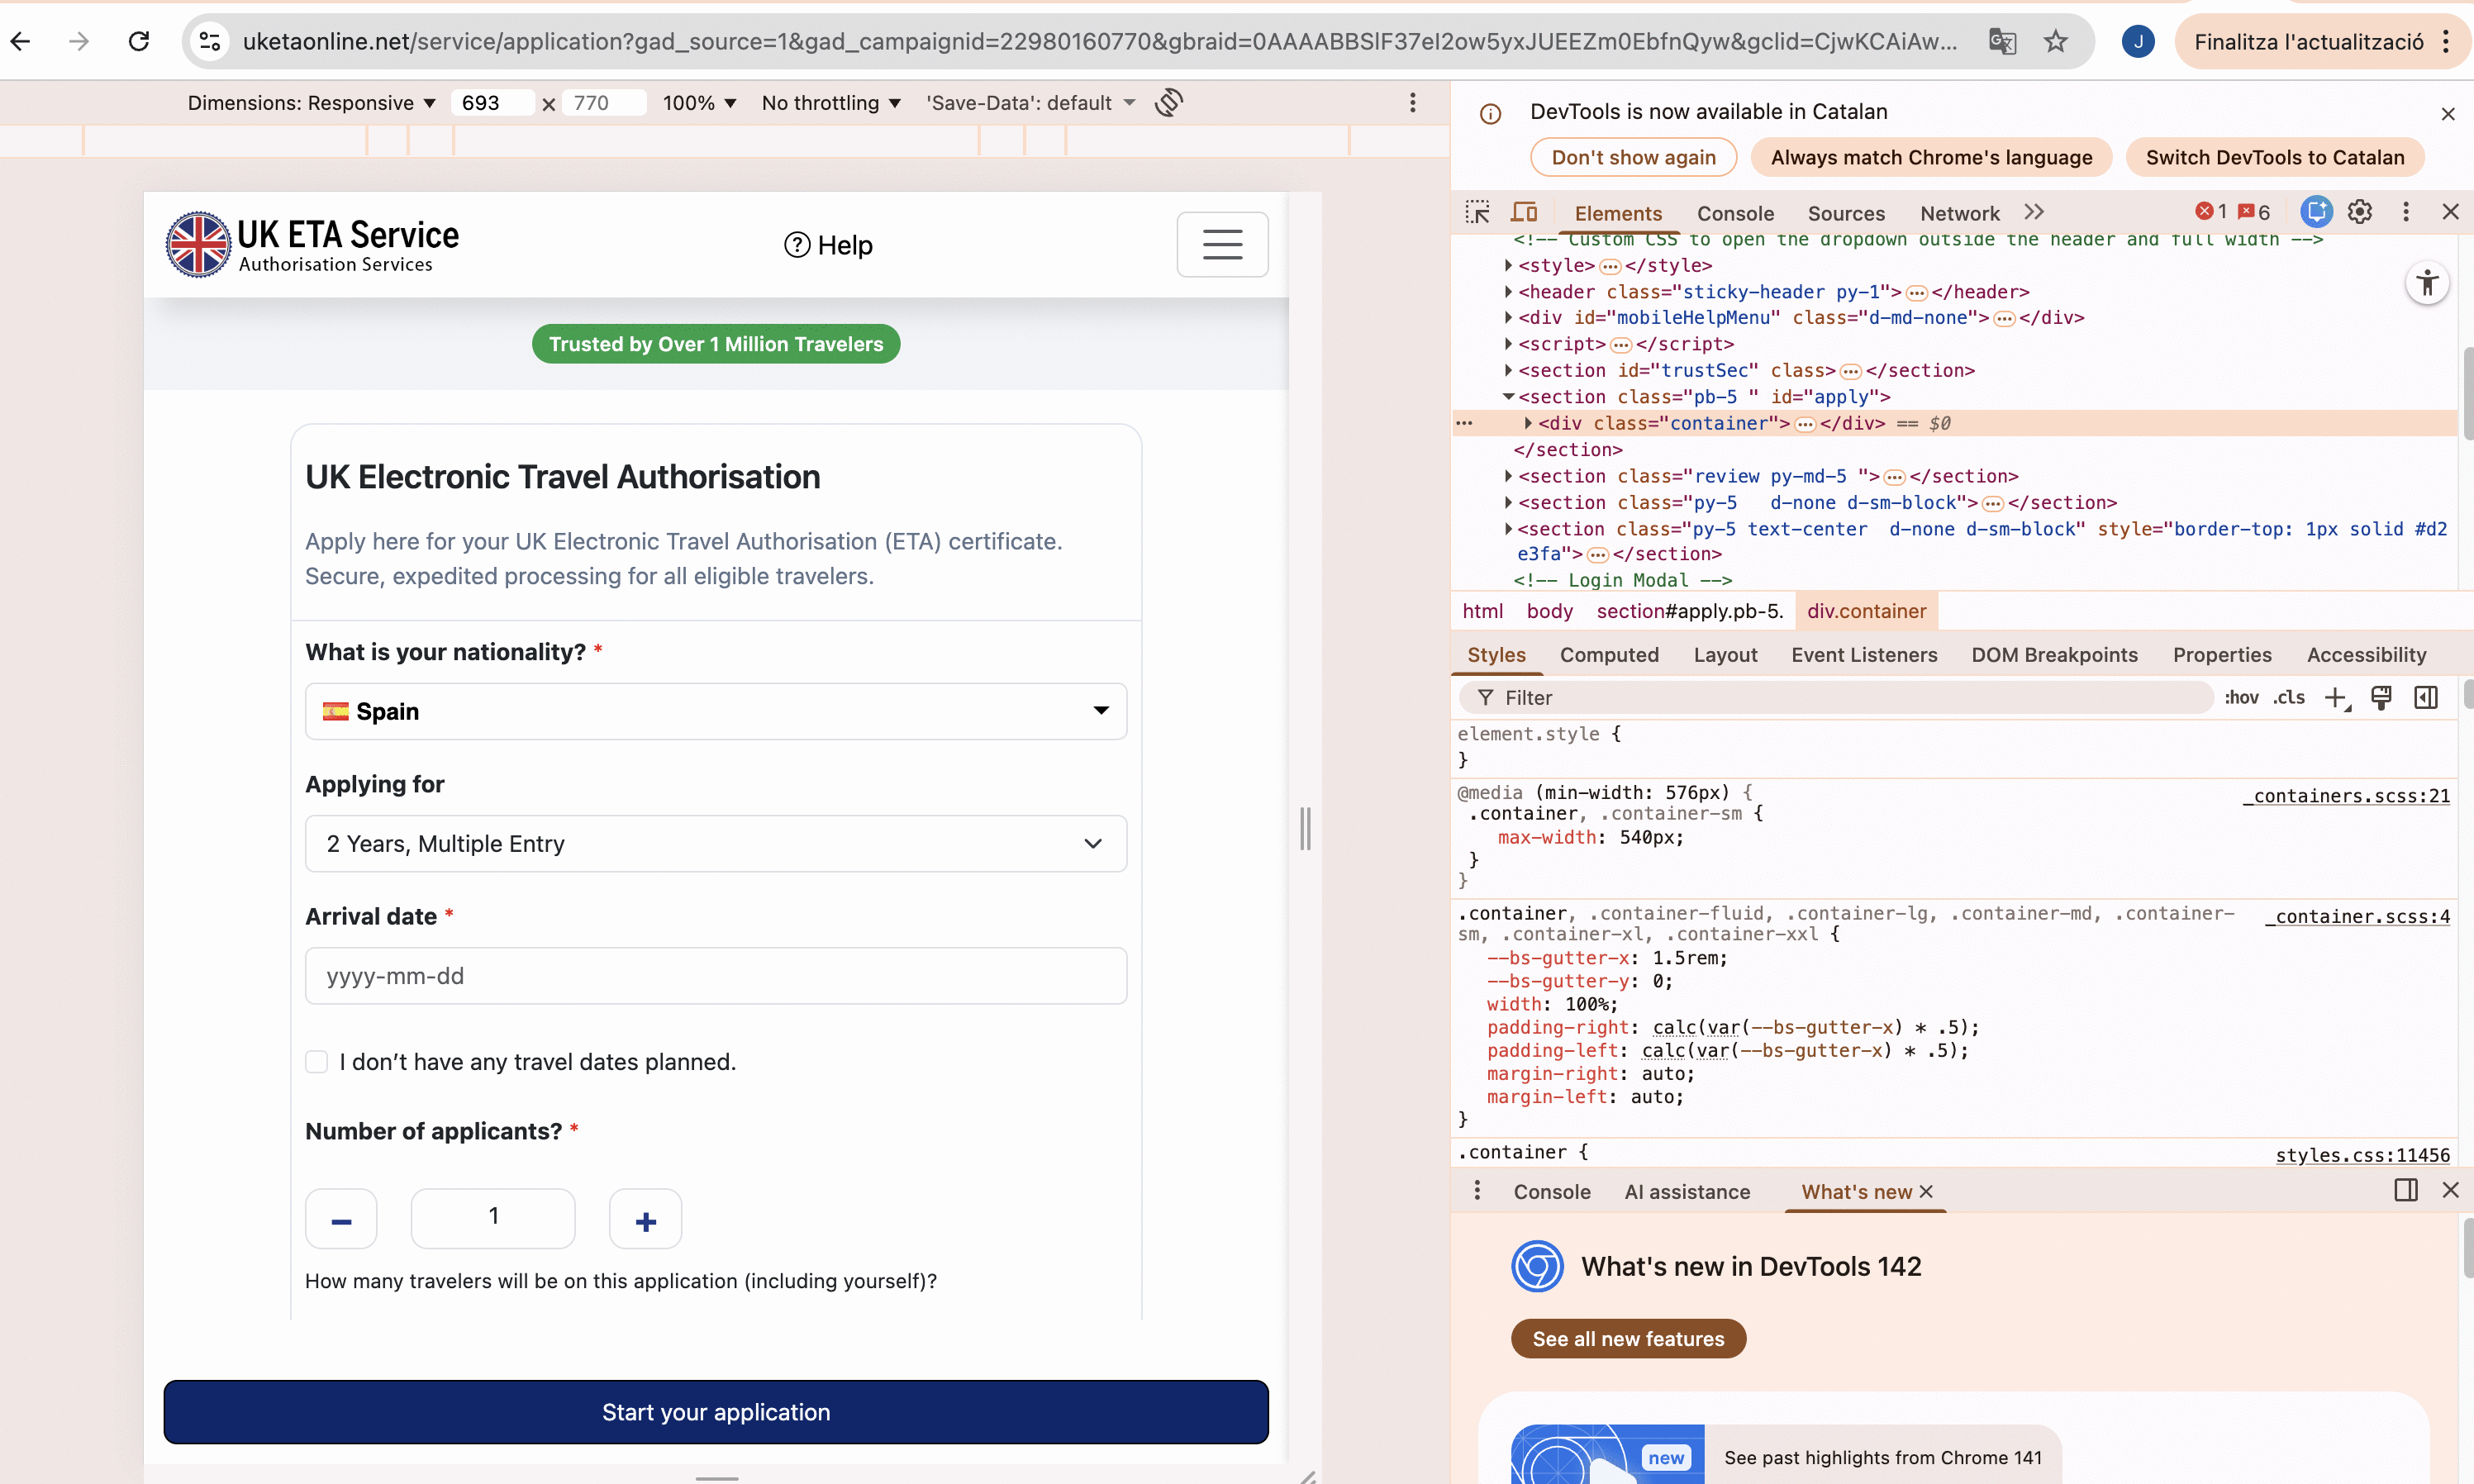The image size is (2474, 1484).
Task: Open DevTools settings gear
Action: coord(2360,212)
